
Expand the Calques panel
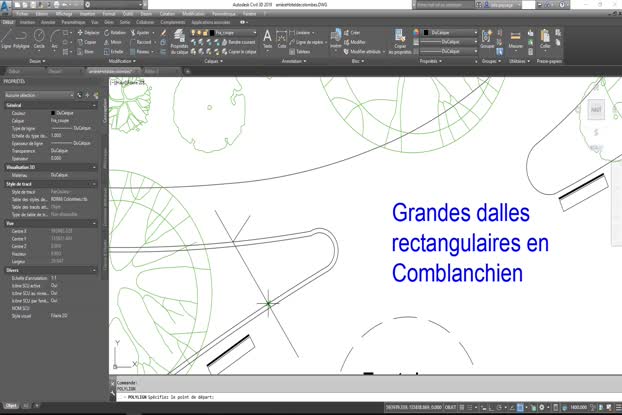pos(213,61)
